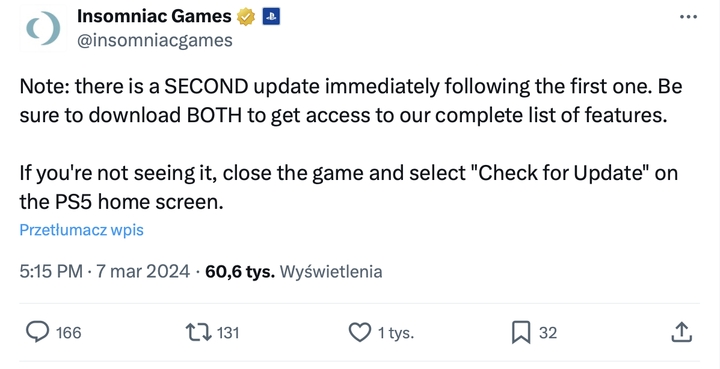The height and width of the screenshot is (369, 720).
Task: Click the repost arrows icon
Action: [198, 332]
